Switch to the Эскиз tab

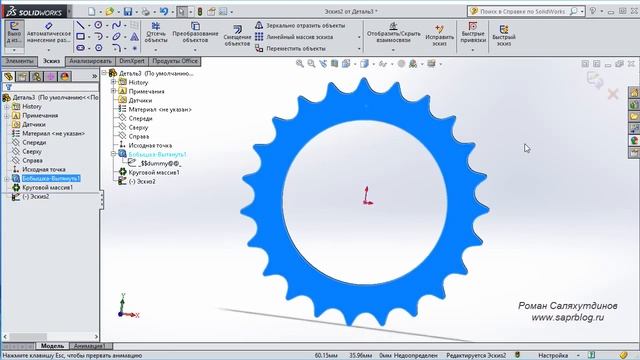[x=51, y=61]
